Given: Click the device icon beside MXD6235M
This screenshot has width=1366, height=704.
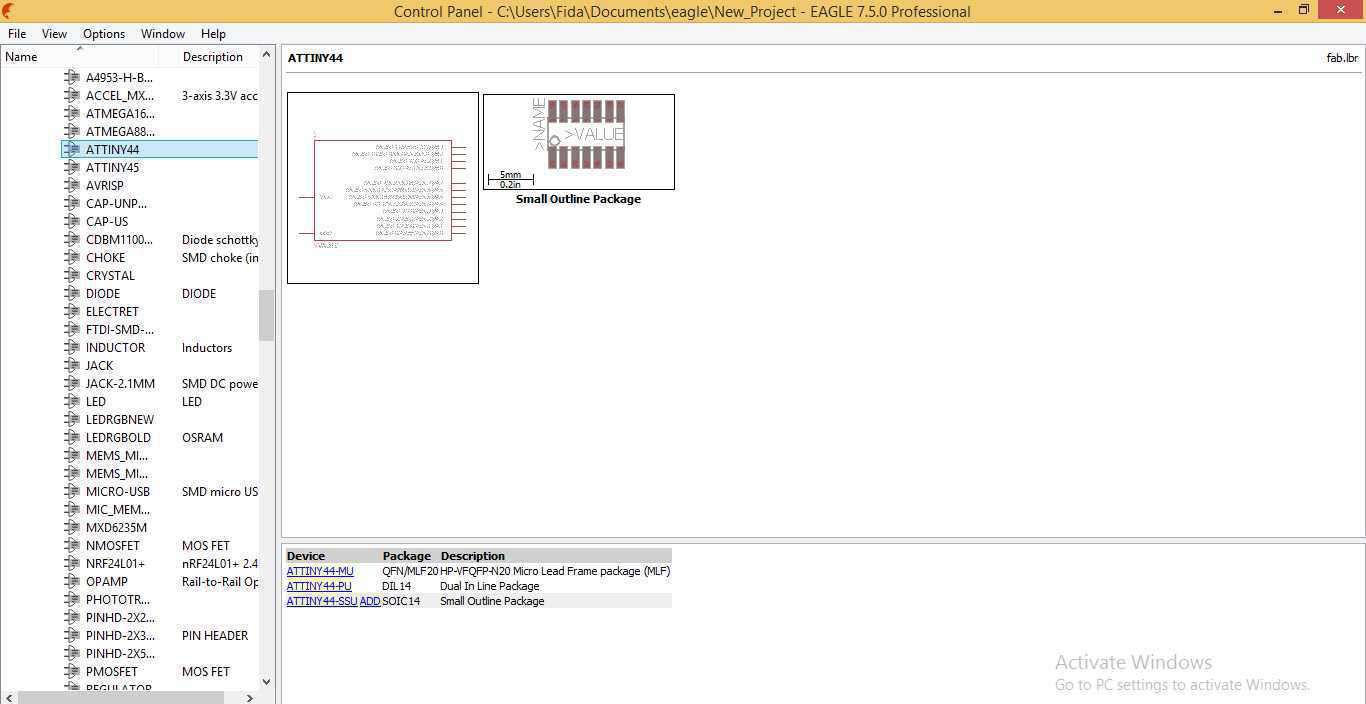Looking at the screenshot, I should point(72,527).
